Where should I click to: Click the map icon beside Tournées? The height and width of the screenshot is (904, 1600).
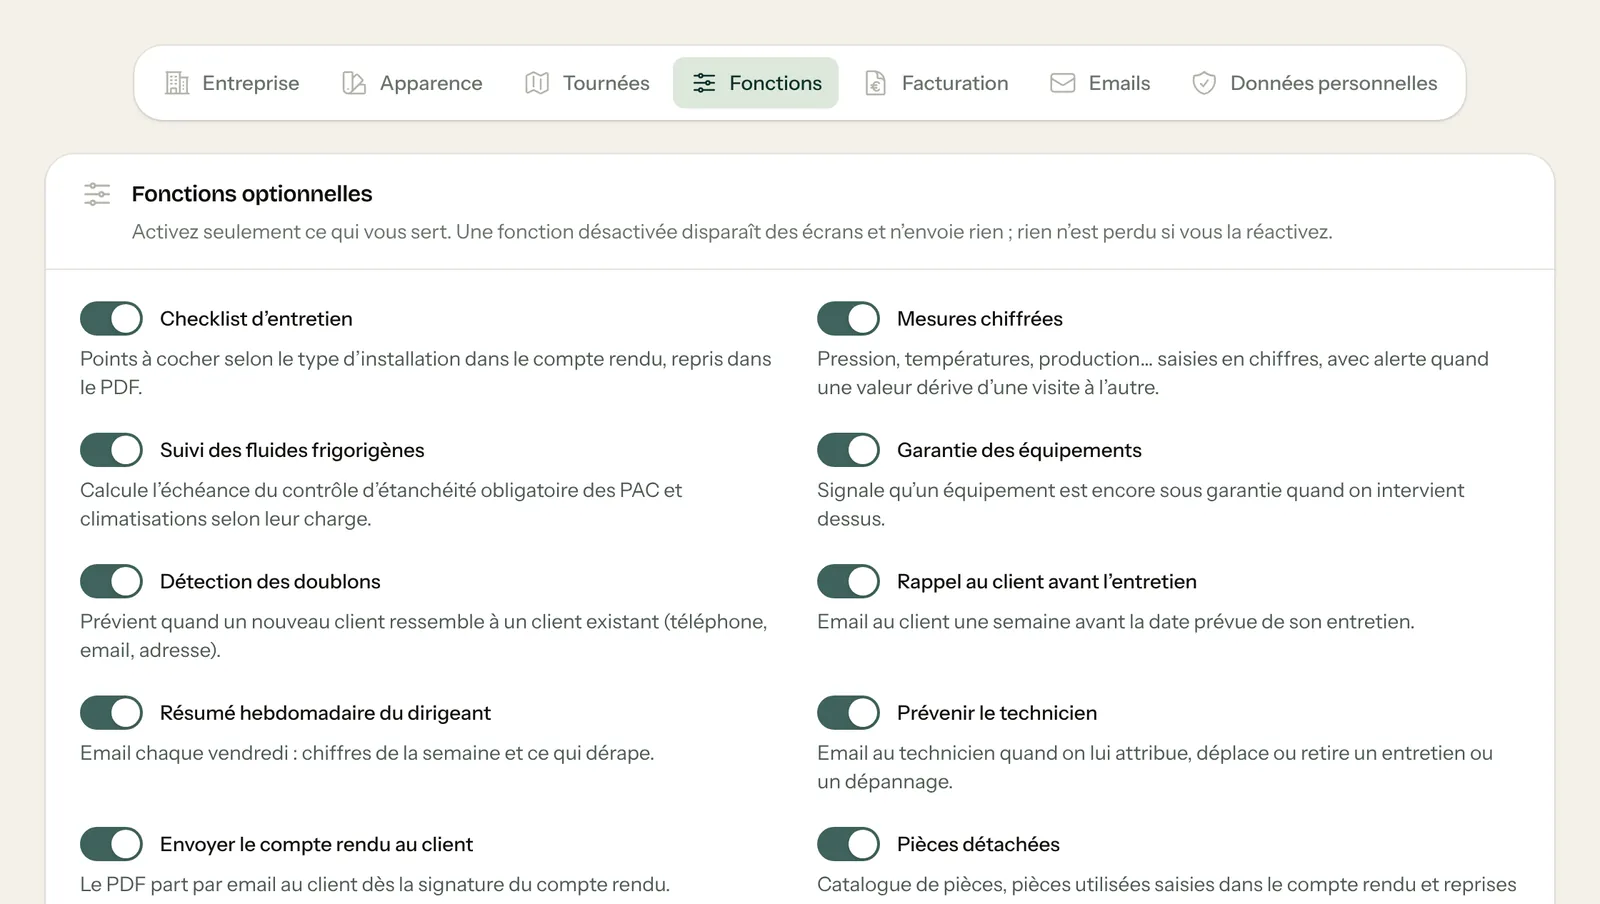[537, 83]
